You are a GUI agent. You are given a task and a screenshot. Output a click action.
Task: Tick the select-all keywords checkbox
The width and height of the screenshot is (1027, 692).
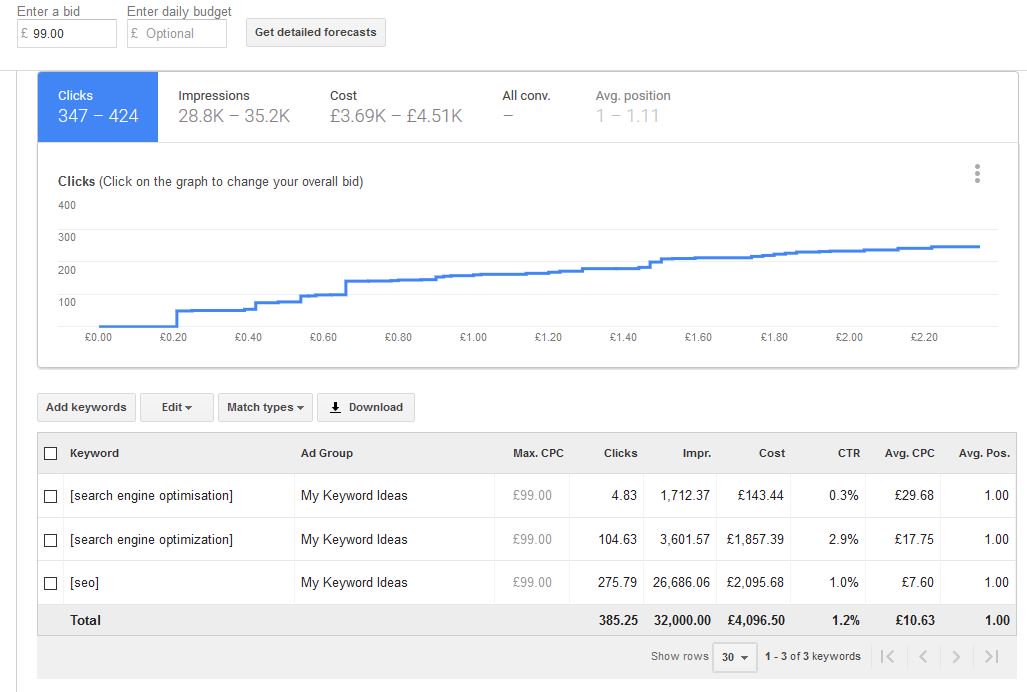tap(50, 453)
